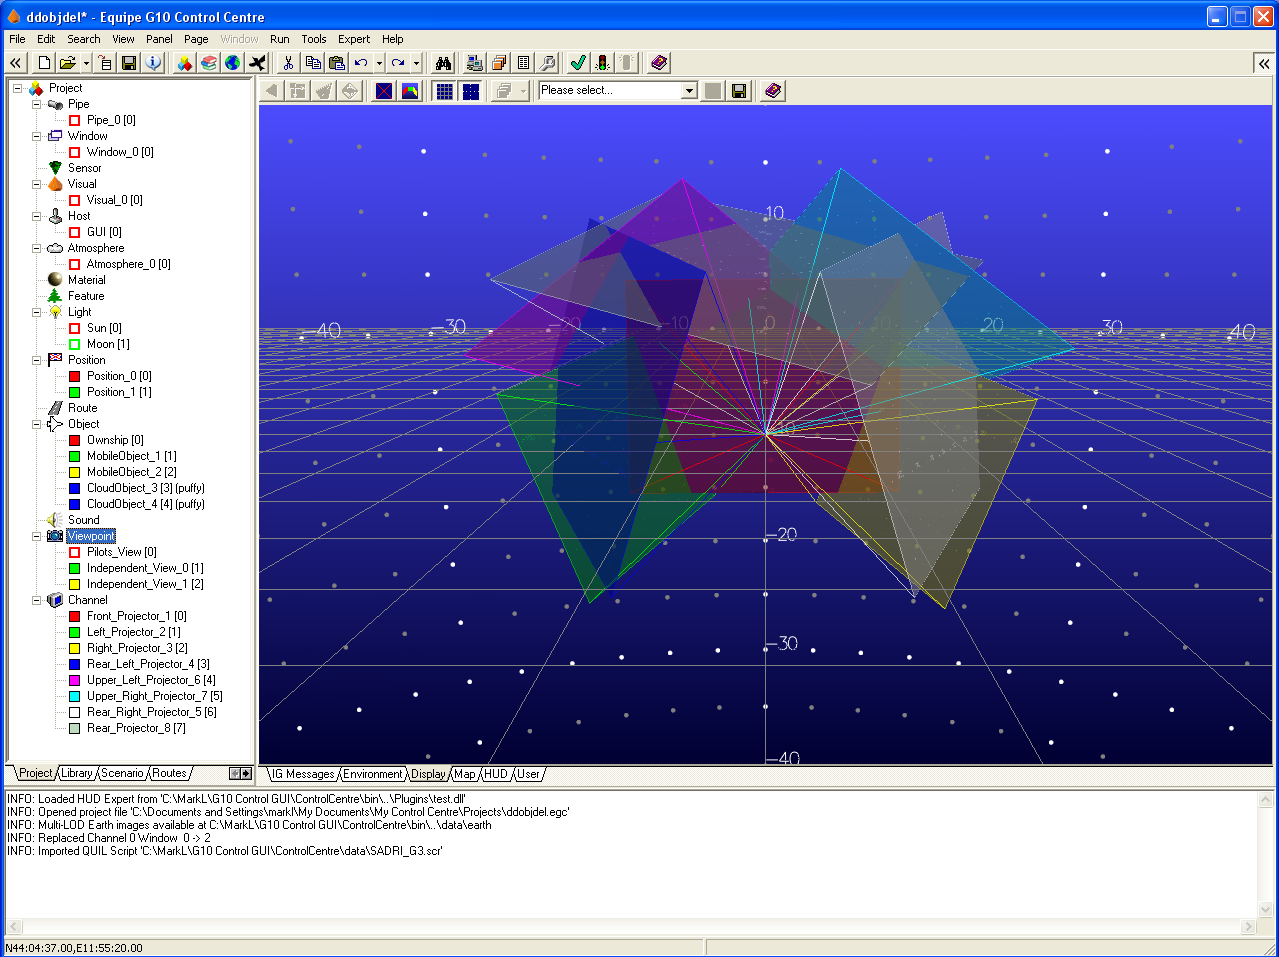Switch to the Scenario tab

tap(122, 773)
